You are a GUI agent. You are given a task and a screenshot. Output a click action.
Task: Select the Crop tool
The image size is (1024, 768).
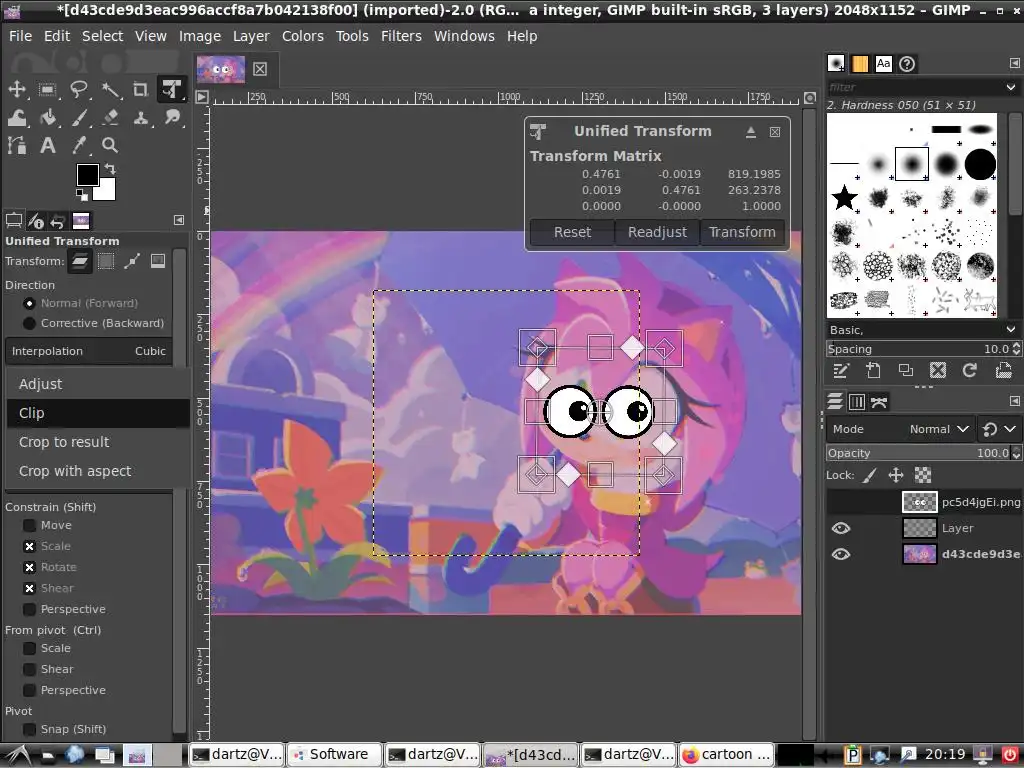pos(140,89)
